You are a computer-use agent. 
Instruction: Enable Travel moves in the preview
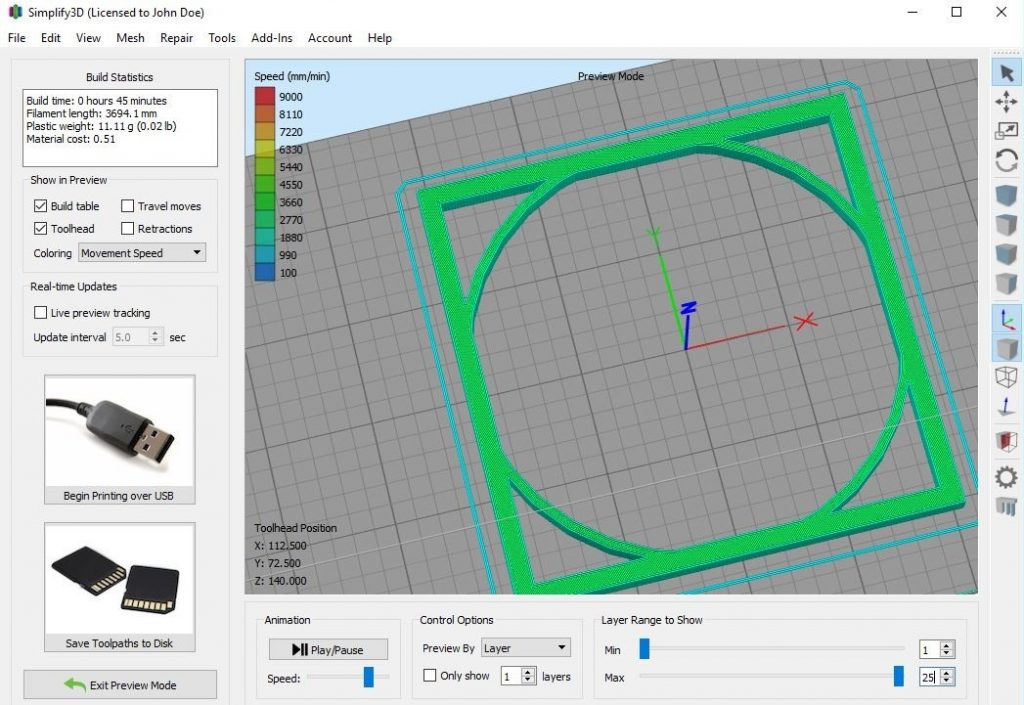tap(128, 206)
